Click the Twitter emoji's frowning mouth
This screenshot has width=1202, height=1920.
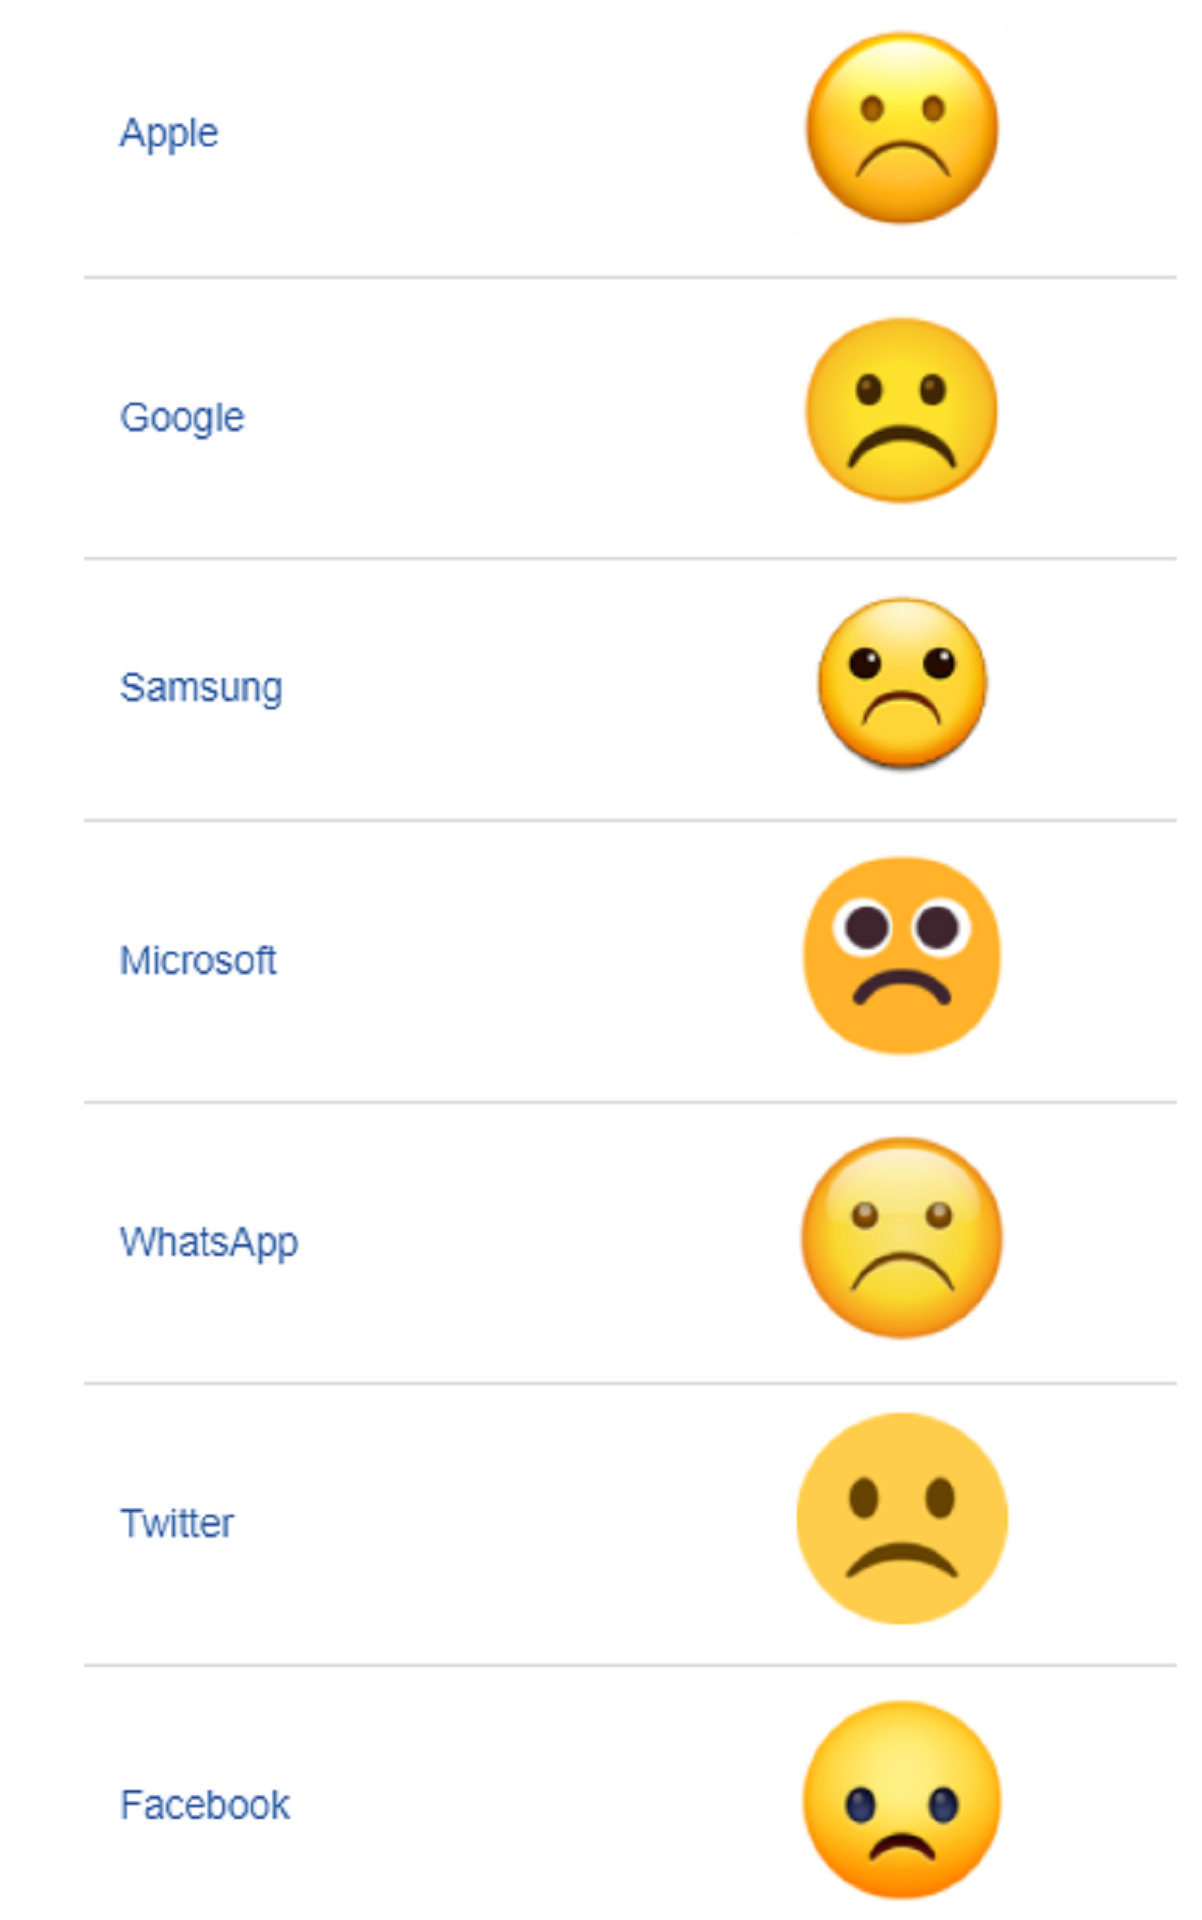point(902,1559)
